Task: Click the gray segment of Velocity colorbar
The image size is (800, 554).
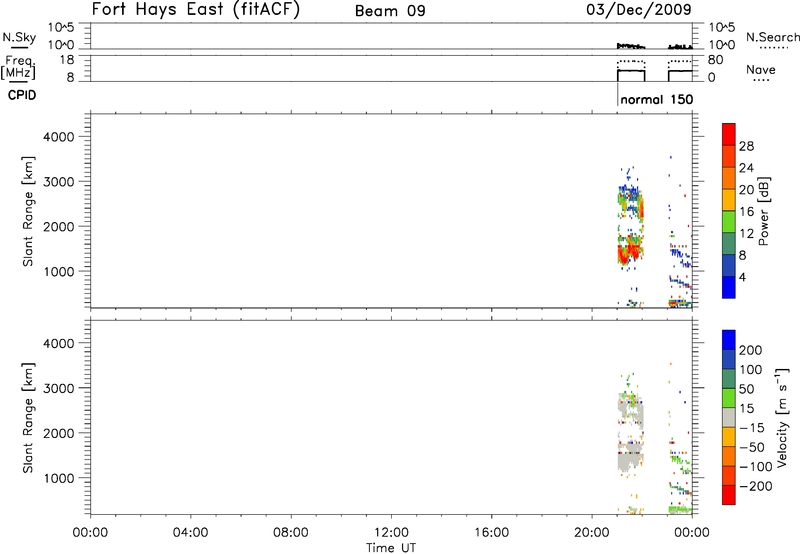Action: [x=729, y=418]
